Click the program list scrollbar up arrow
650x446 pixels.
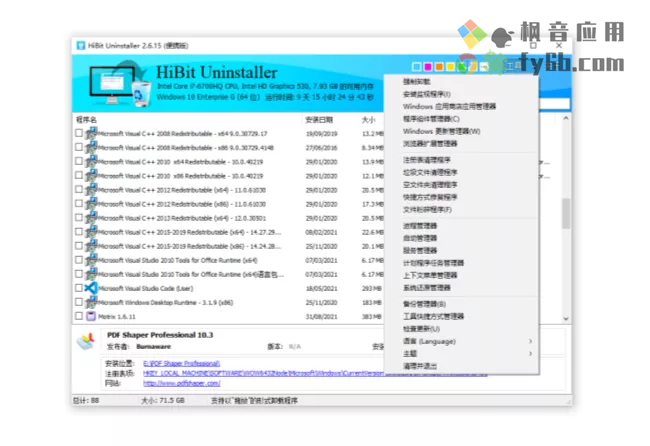[566, 119]
